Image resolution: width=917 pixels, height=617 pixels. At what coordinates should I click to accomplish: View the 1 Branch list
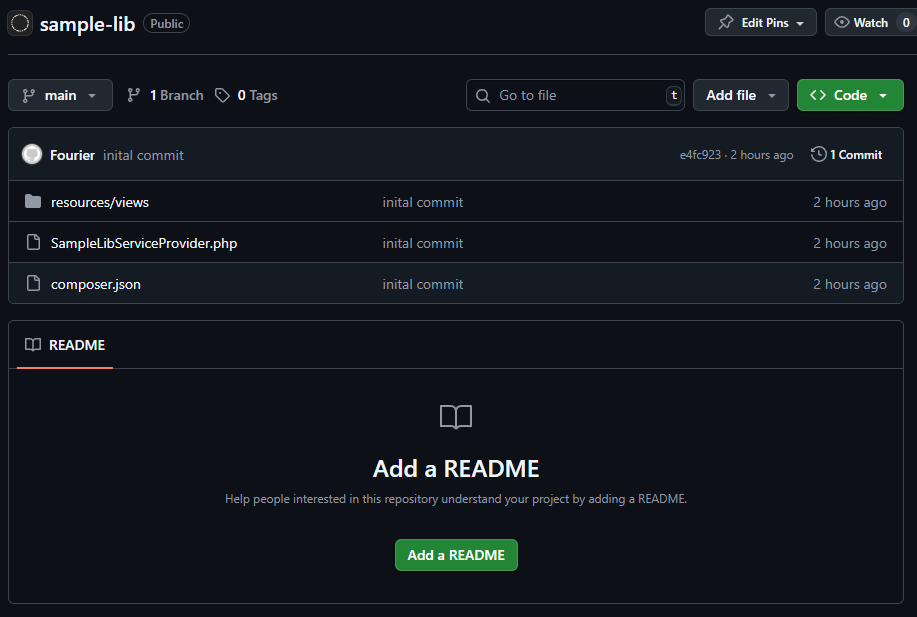165,95
